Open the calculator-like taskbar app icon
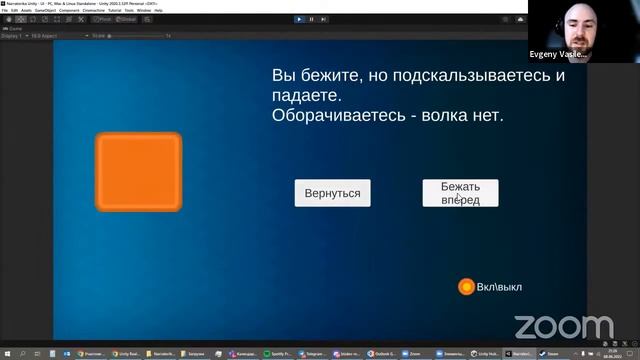This screenshot has height=360, width=640. [x=52, y=354]
